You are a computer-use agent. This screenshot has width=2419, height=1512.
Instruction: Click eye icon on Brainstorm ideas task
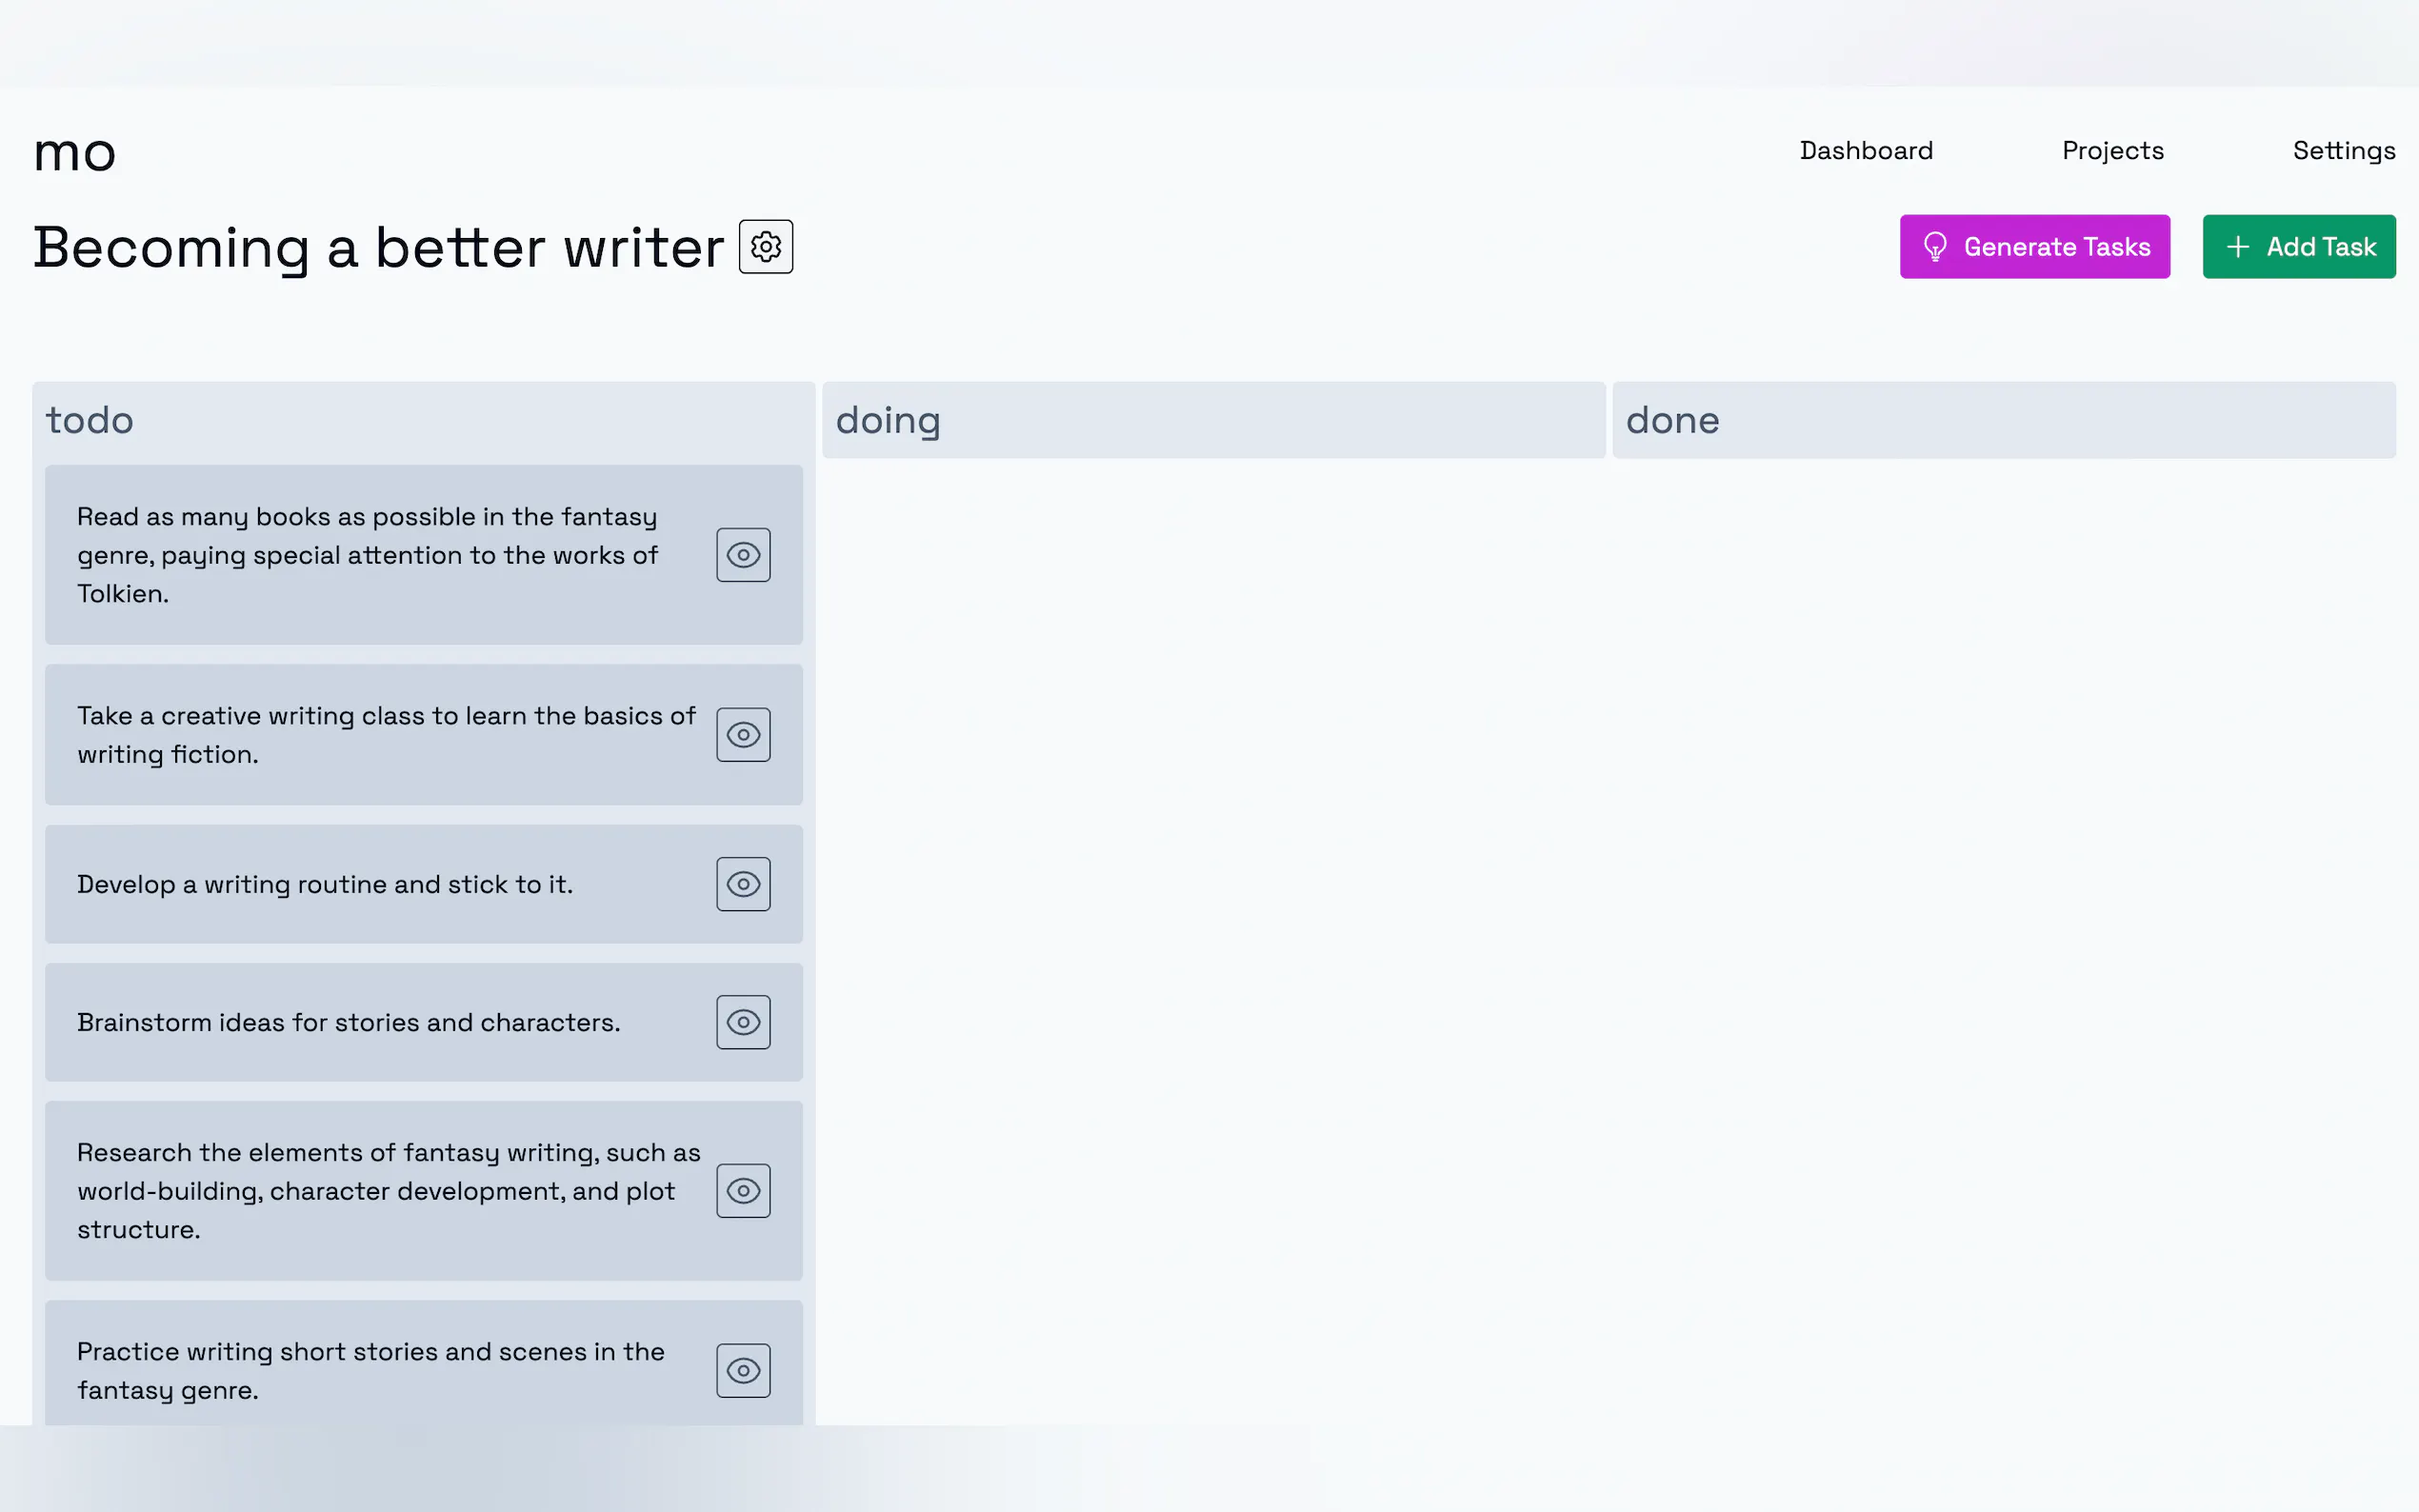click(742, 1022)
